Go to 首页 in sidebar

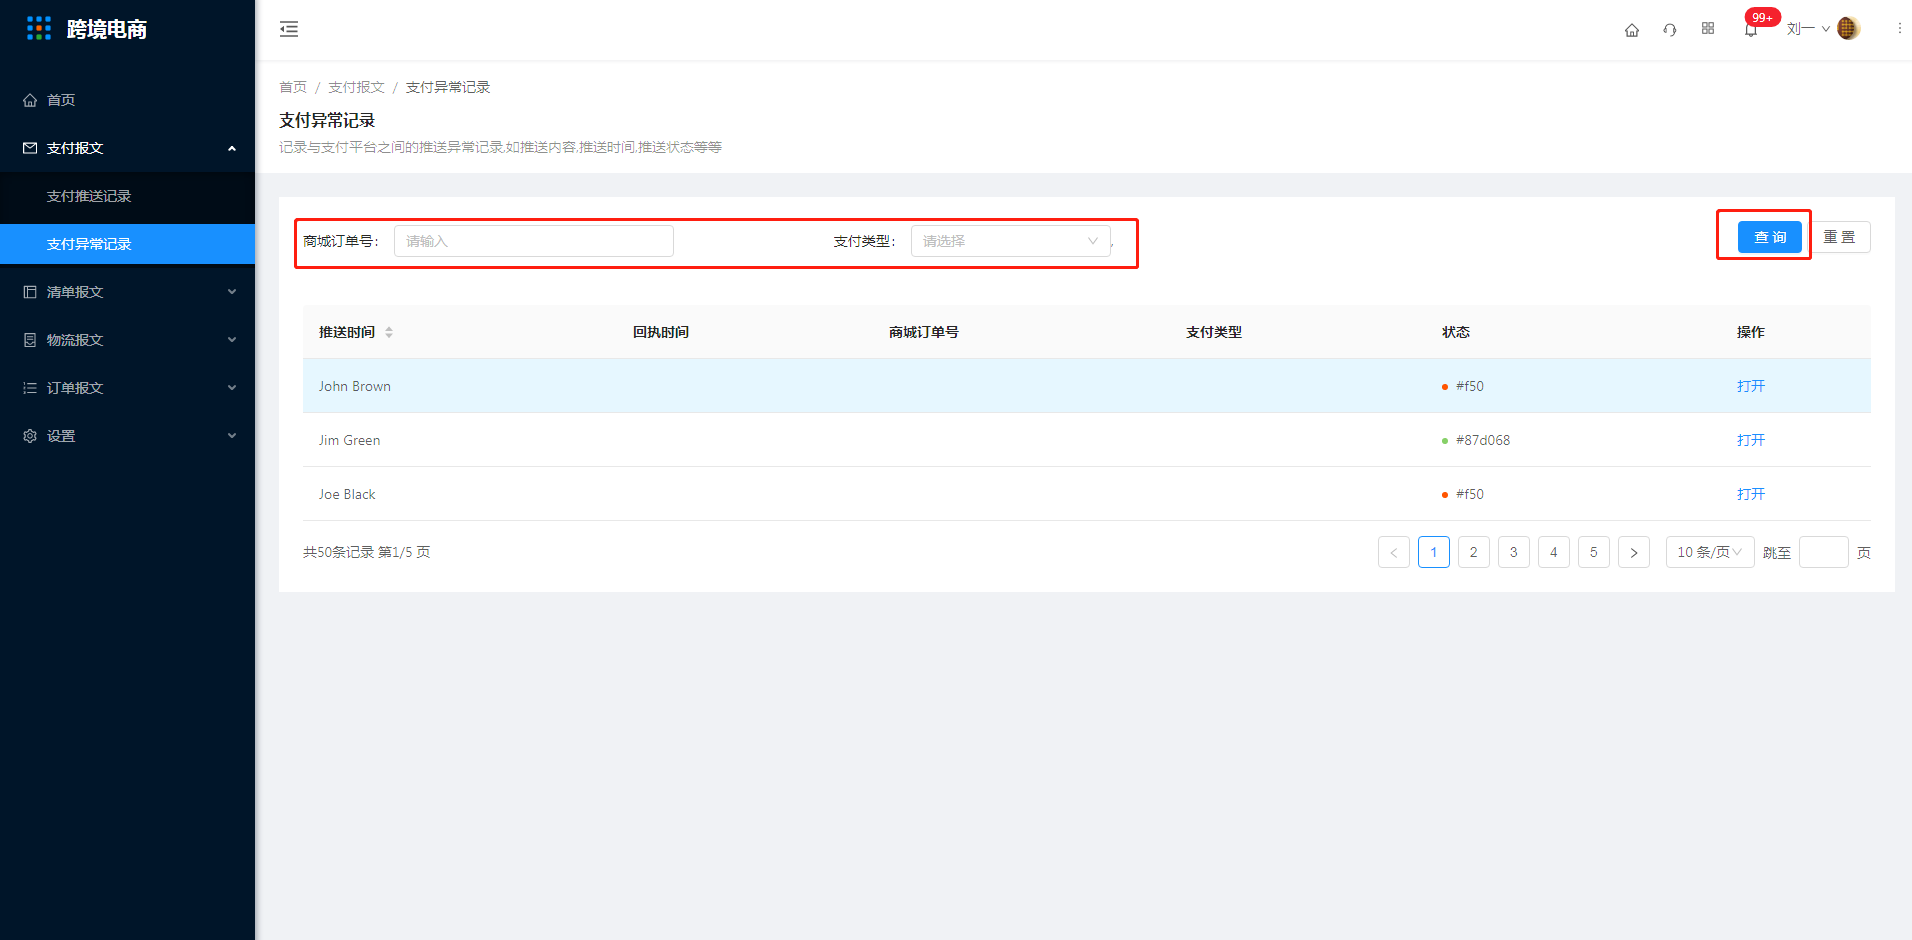coord(127,100)
